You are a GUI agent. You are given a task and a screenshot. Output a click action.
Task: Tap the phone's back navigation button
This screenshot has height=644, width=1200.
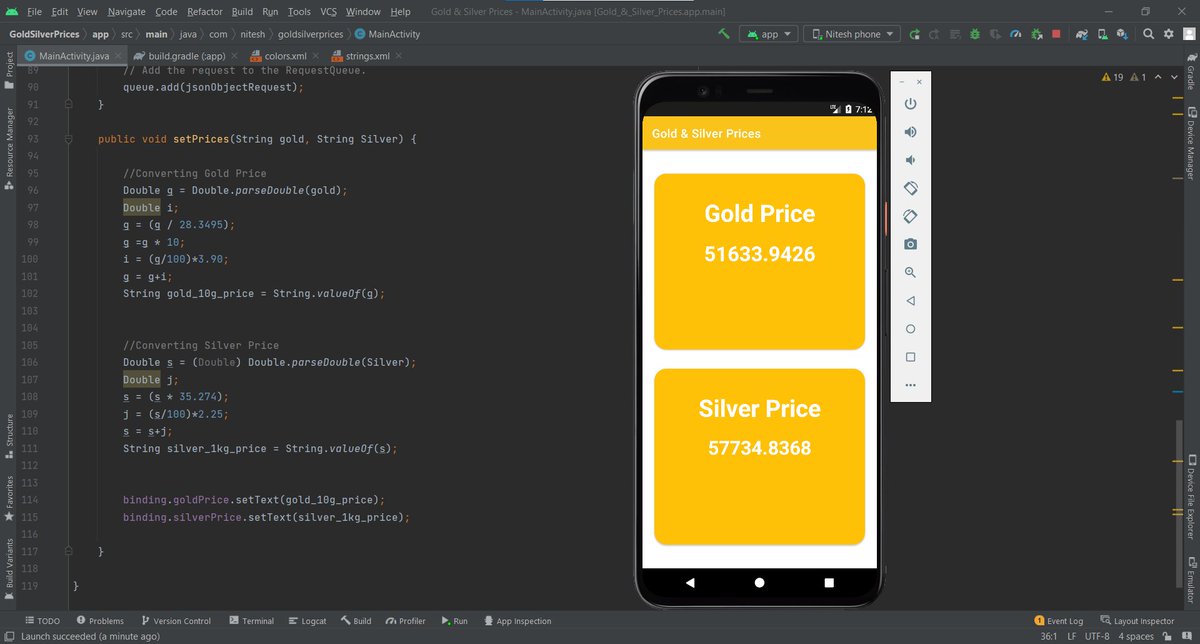coord(690,582)
